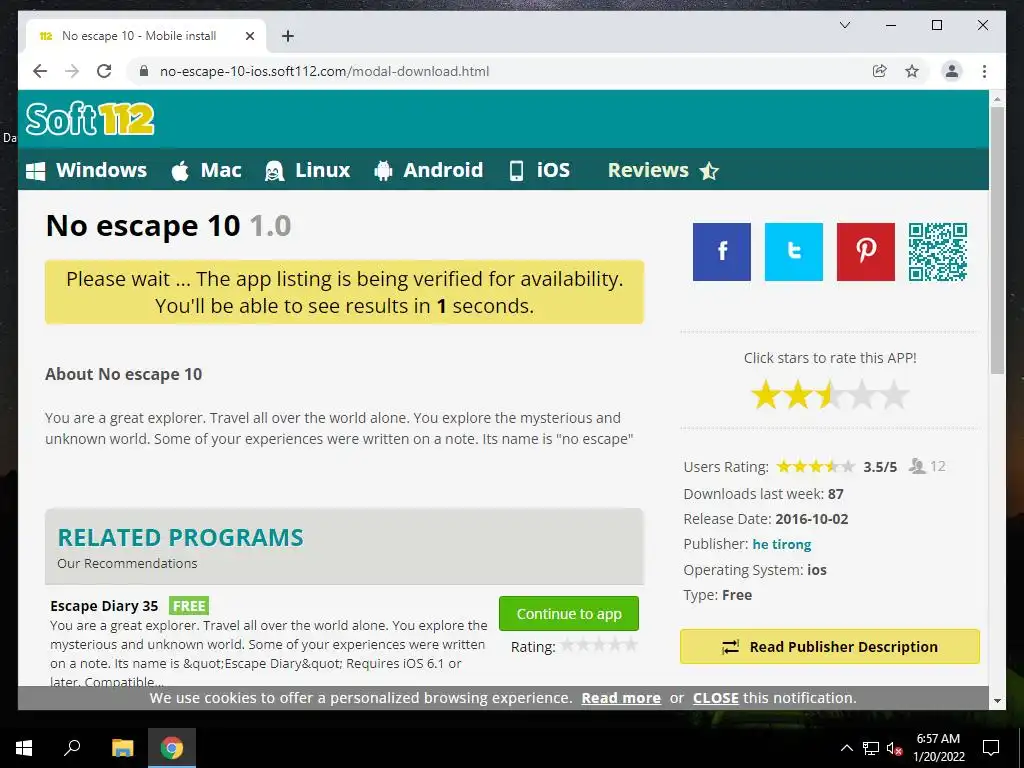The image size is (1024, 768).
Task: Share the app on Twitter
Action: point(793,251)
